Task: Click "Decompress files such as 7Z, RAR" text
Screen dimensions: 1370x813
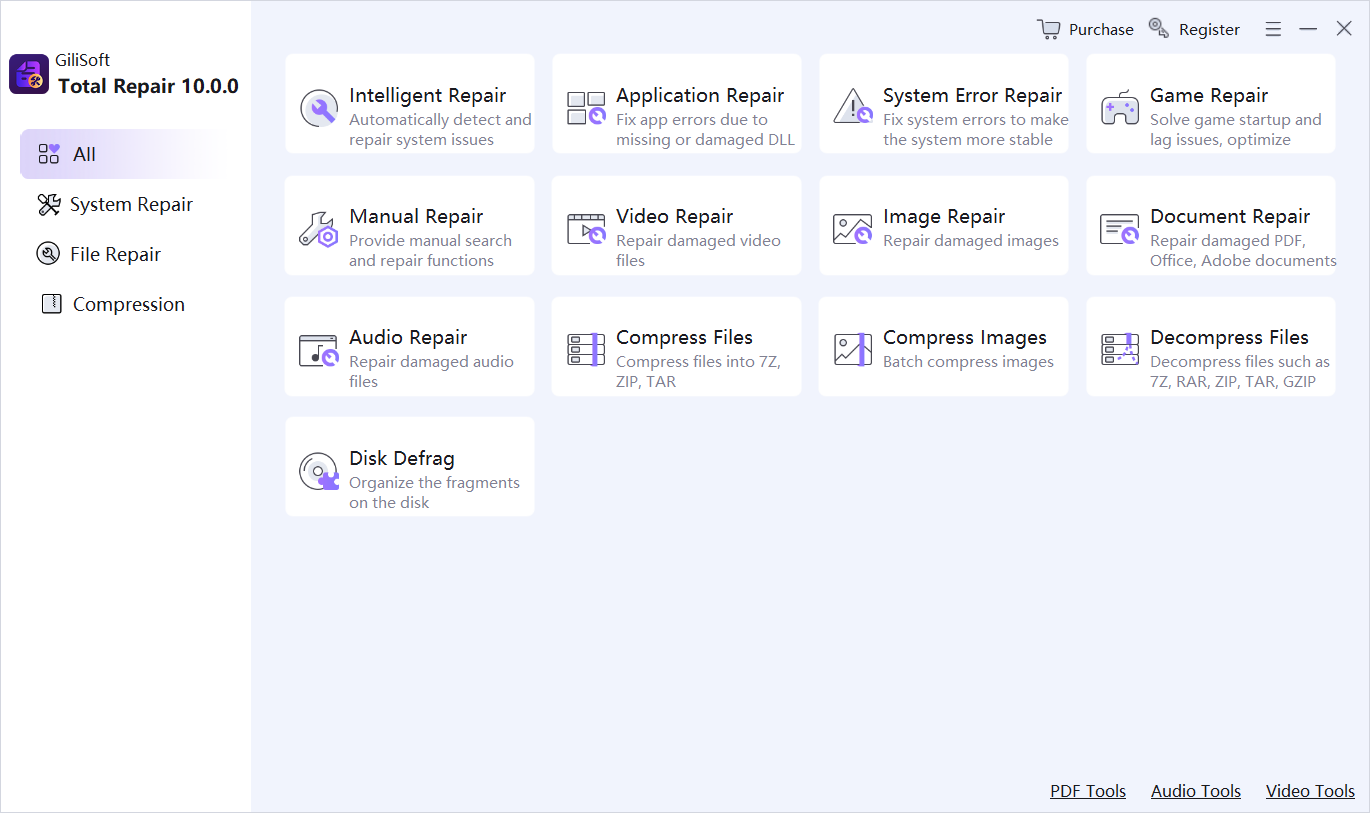Action: click(x=1240, y=372)
